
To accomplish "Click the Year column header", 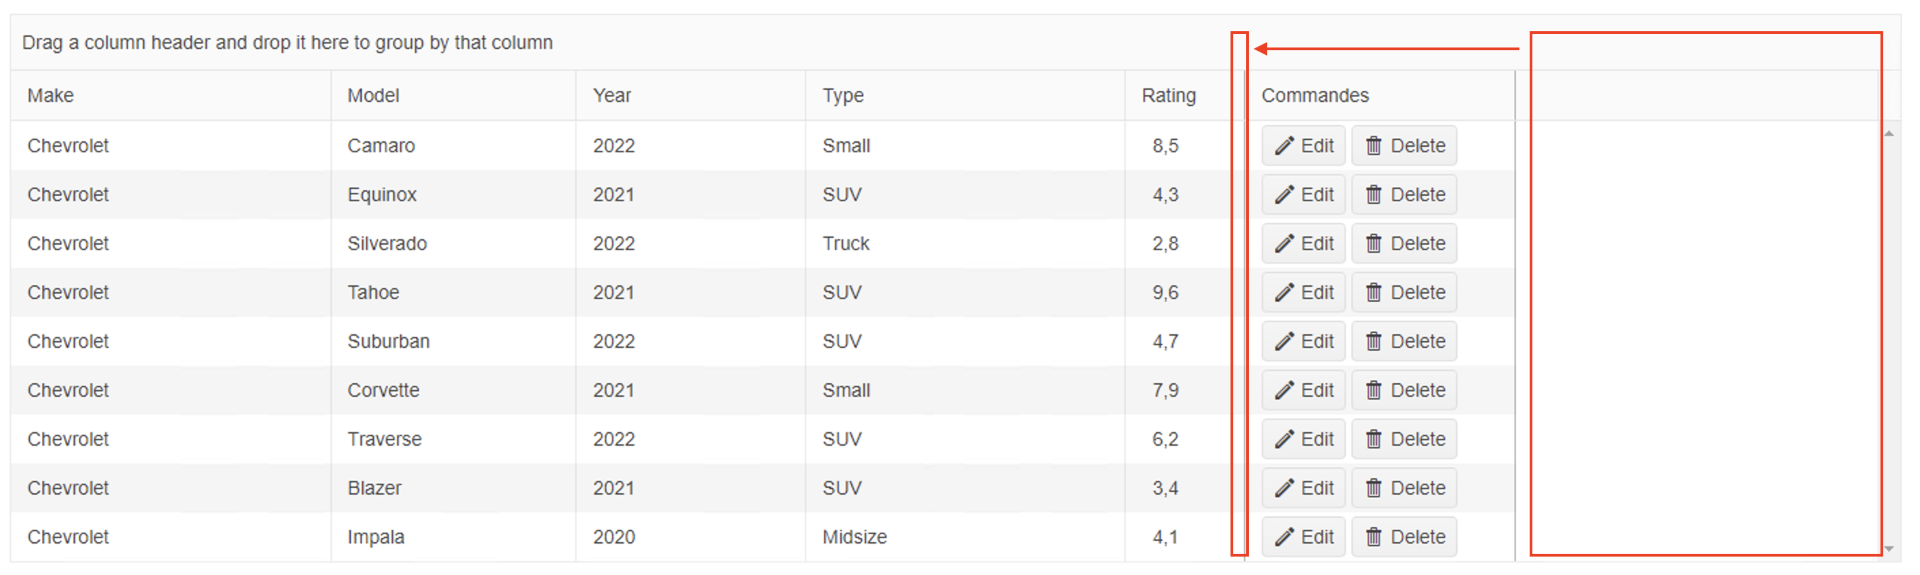I will (612, 96).
